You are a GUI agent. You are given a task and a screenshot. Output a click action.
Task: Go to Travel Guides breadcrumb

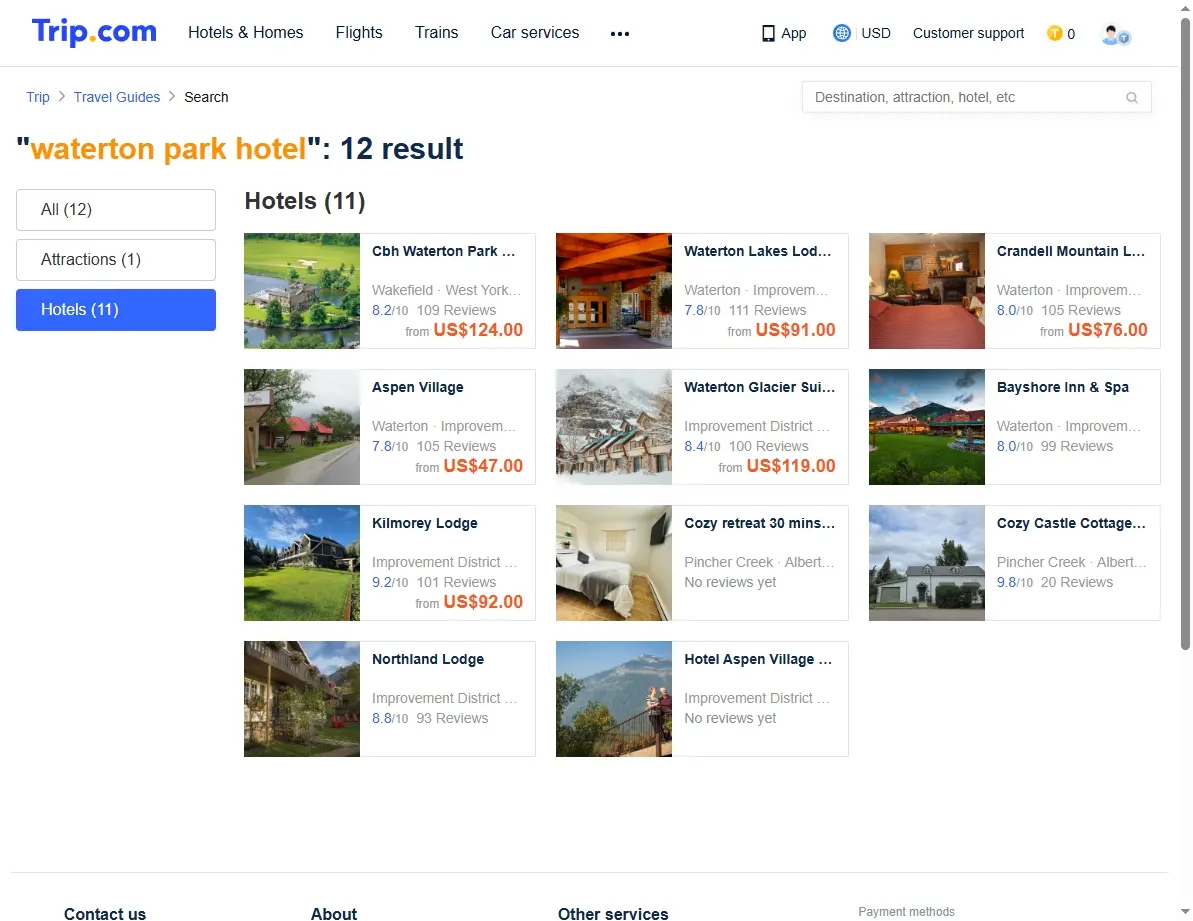point(117,97)
